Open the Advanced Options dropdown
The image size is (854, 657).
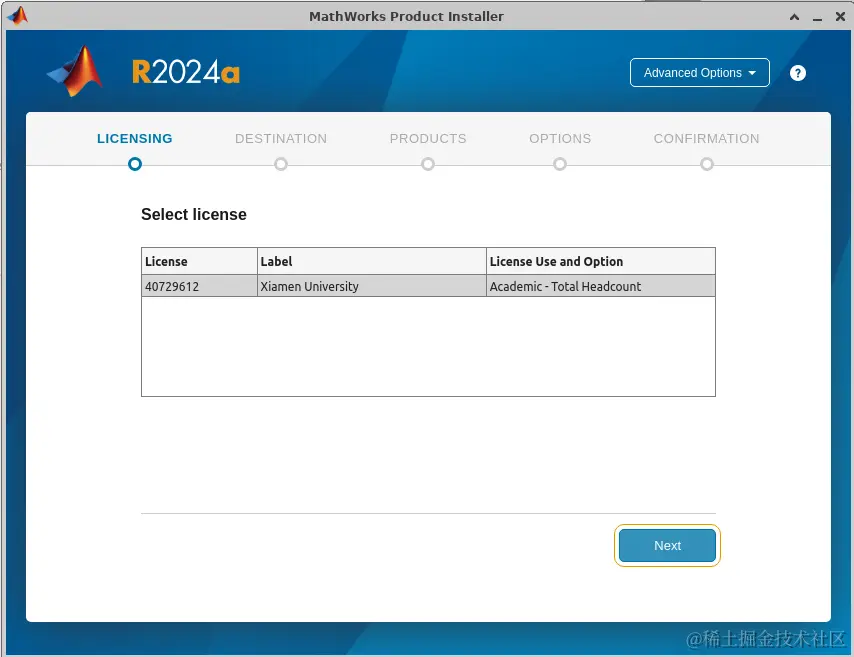click(x=699, y=72)
